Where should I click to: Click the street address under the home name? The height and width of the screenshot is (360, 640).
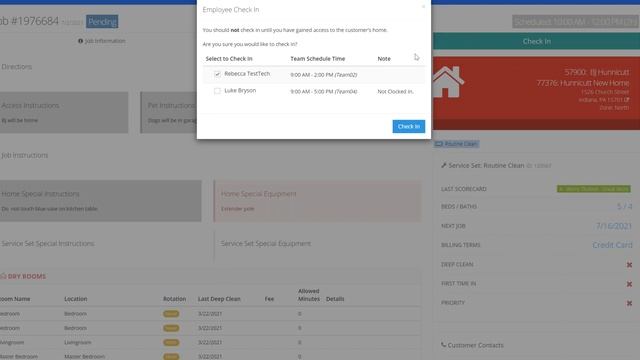605,92
